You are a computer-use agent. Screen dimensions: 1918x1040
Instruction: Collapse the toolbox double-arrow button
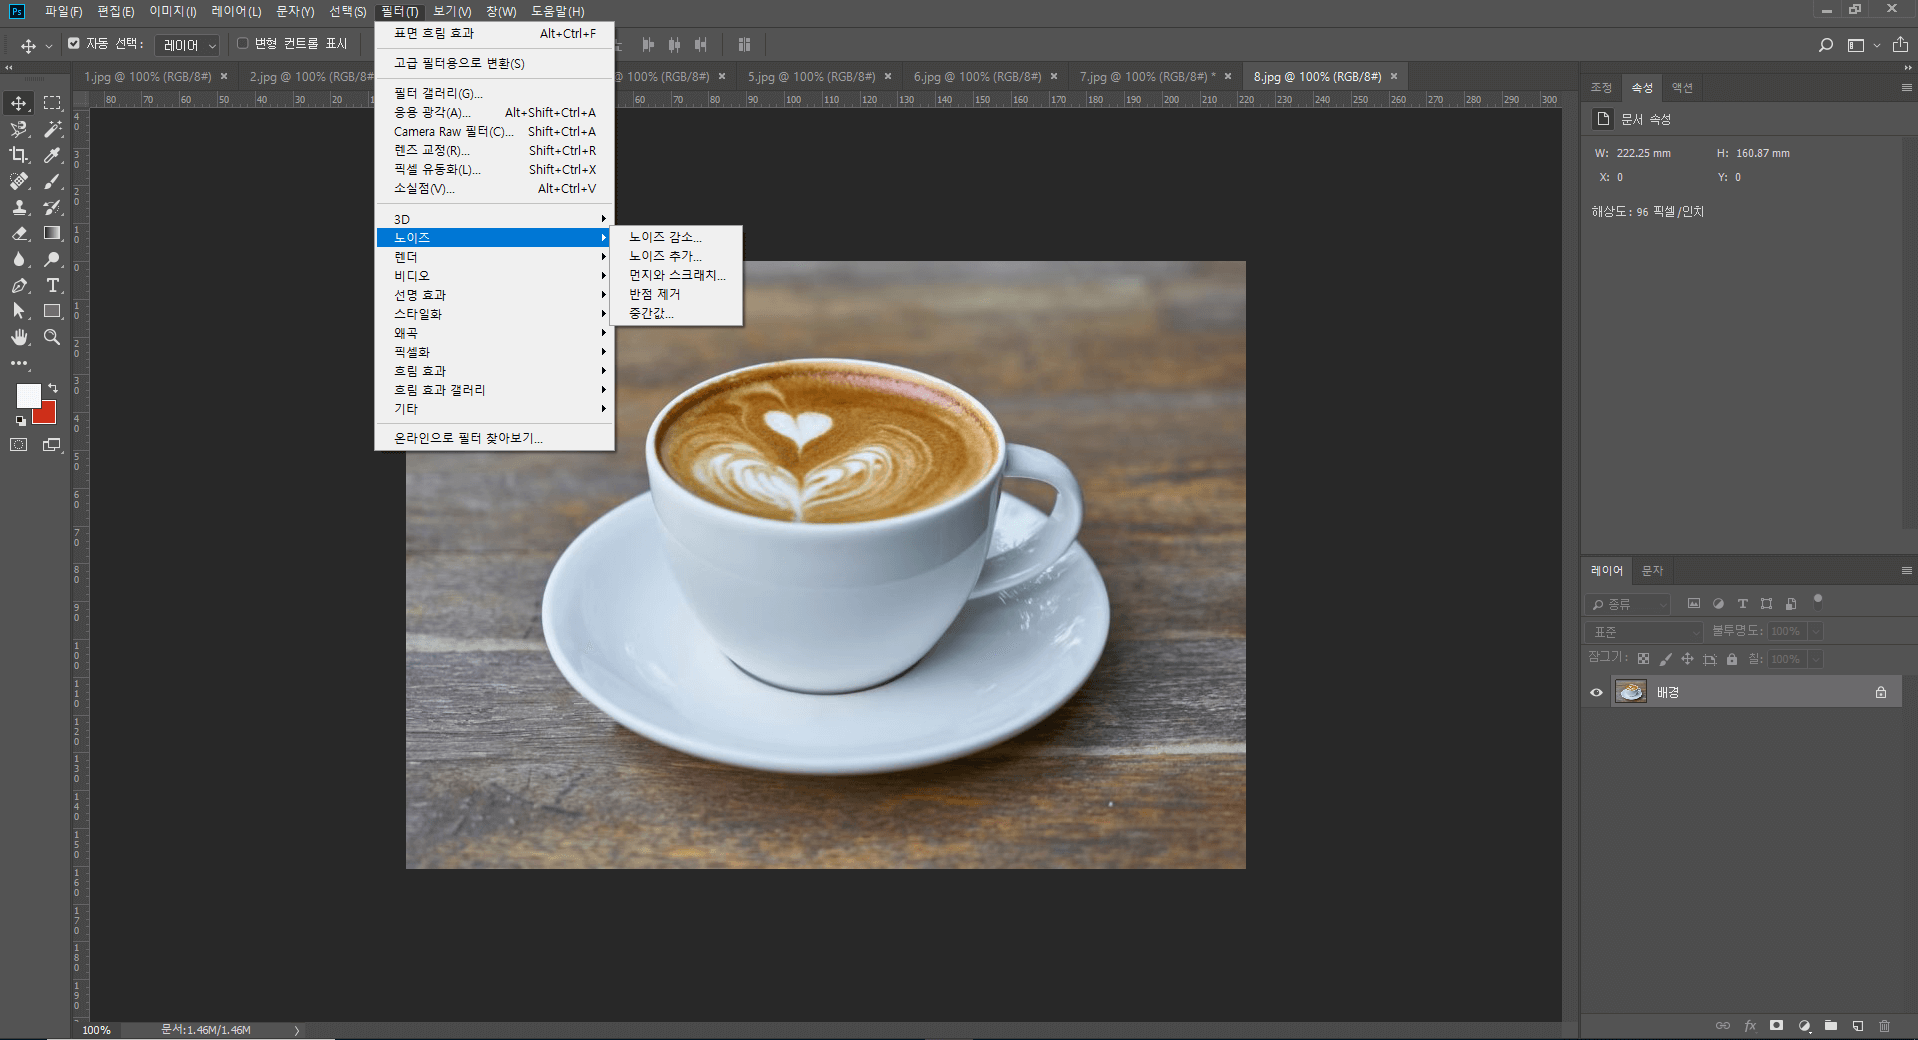tap(9, 67)
